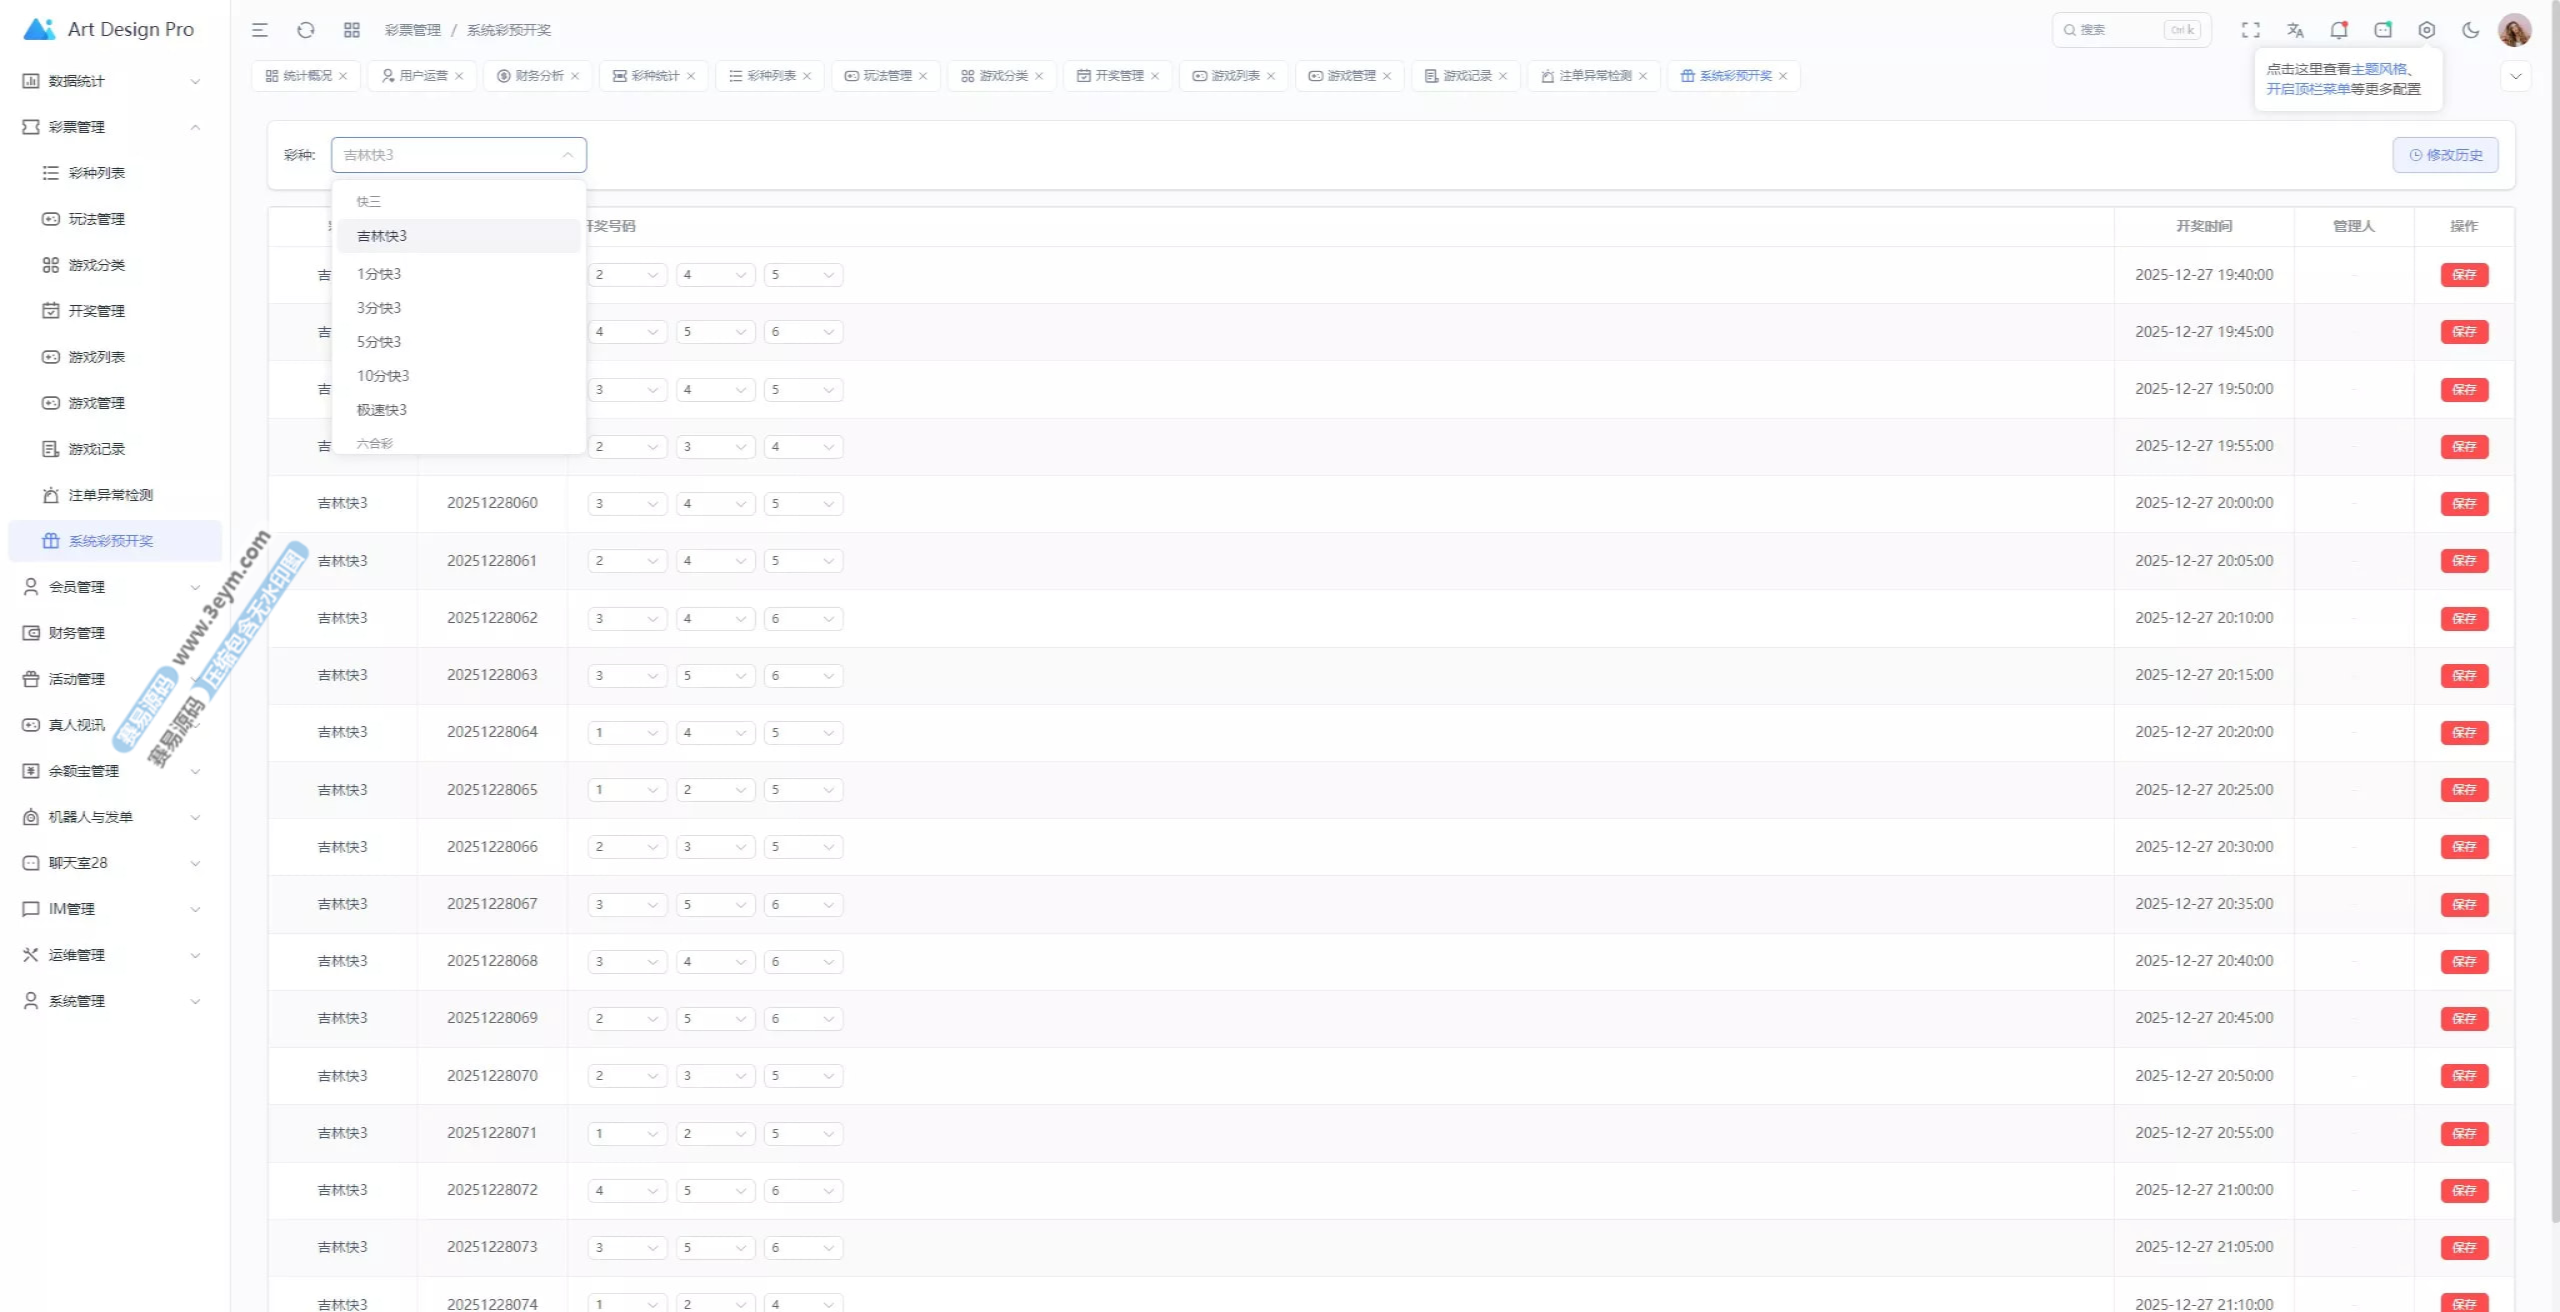Enter fullscreen mode icon
2560x1312 pixels.
pos(2250,30)
